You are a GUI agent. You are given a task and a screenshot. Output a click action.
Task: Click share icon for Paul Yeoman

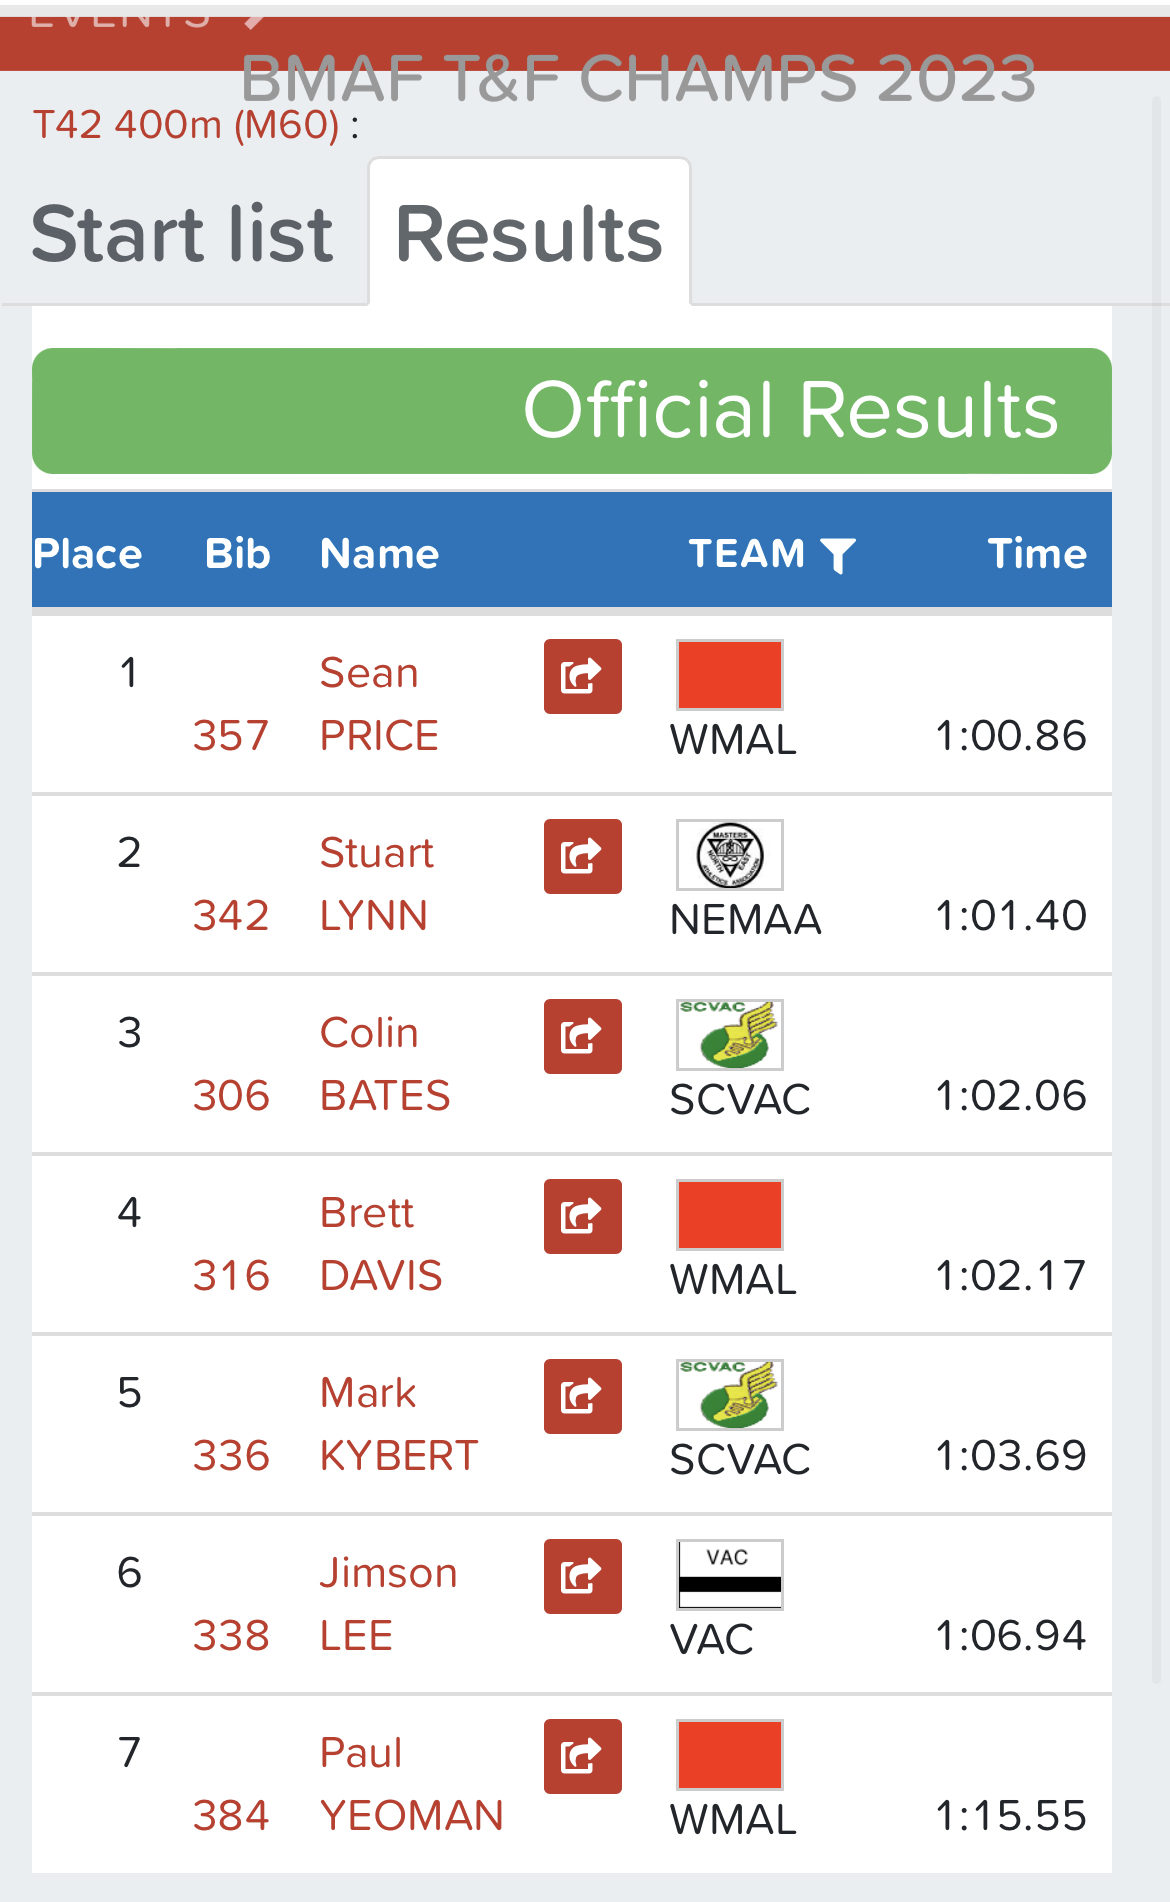[582, 1756]
